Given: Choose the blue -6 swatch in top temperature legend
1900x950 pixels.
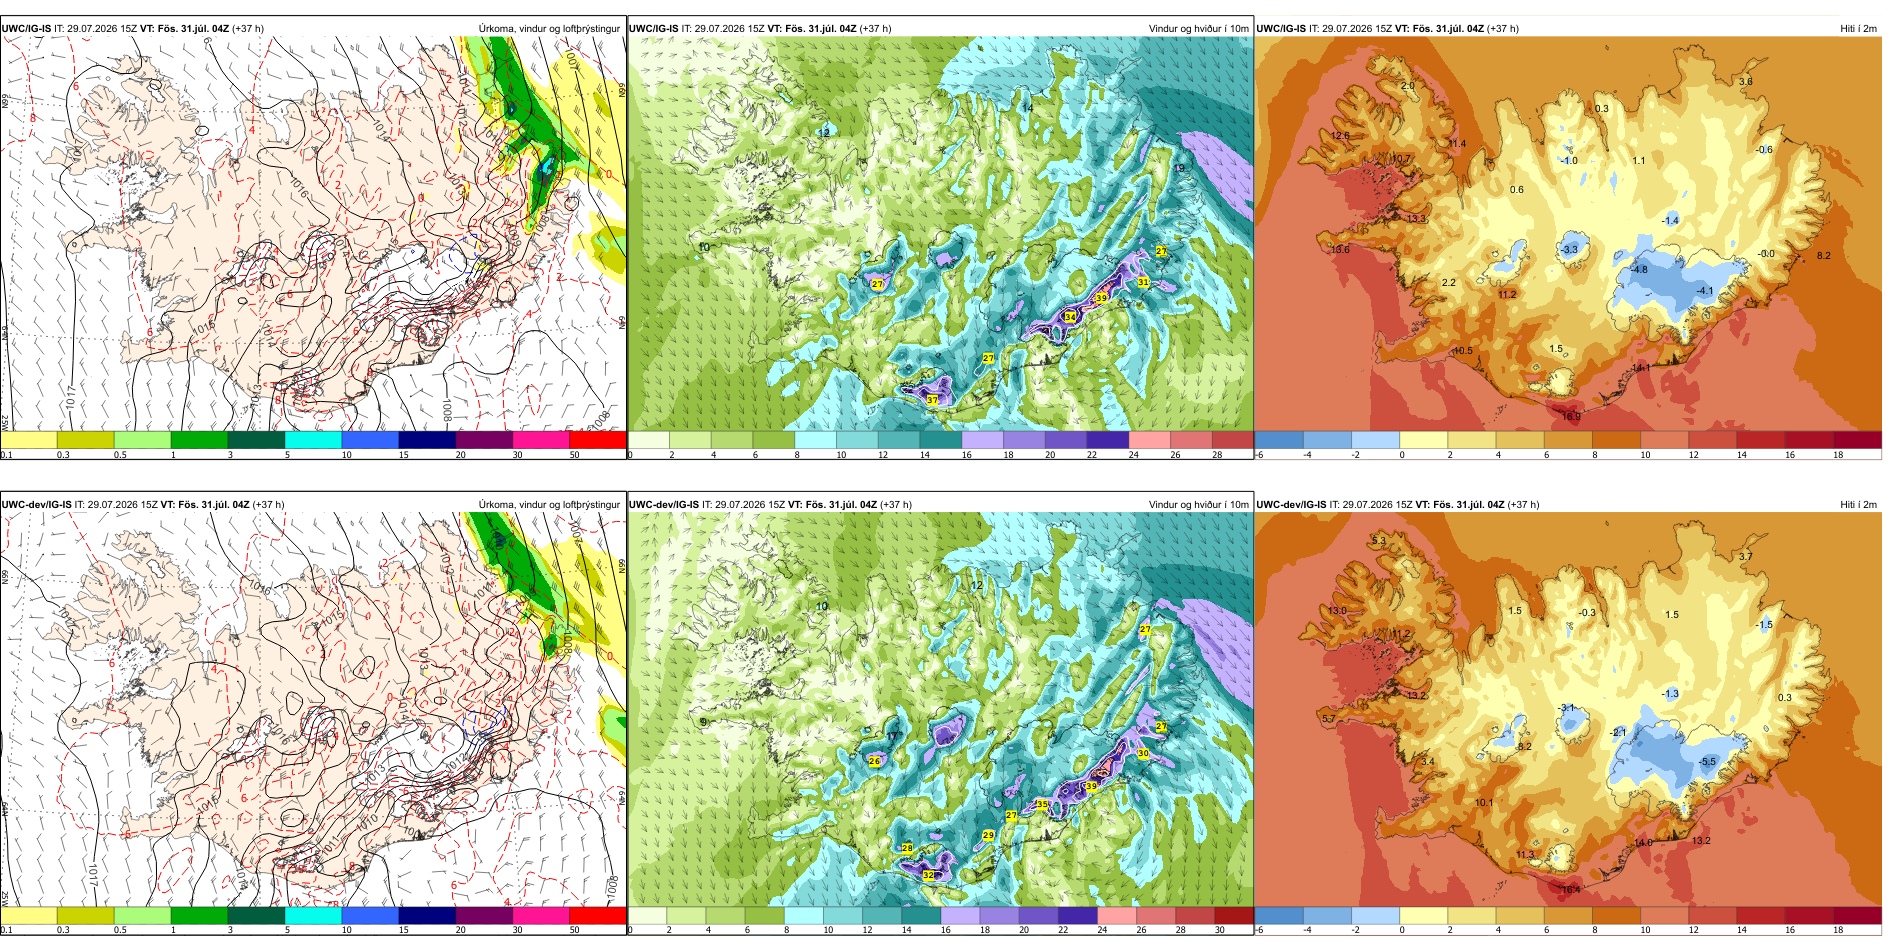Looking at the screenshot, I should tap(1279, 439).
